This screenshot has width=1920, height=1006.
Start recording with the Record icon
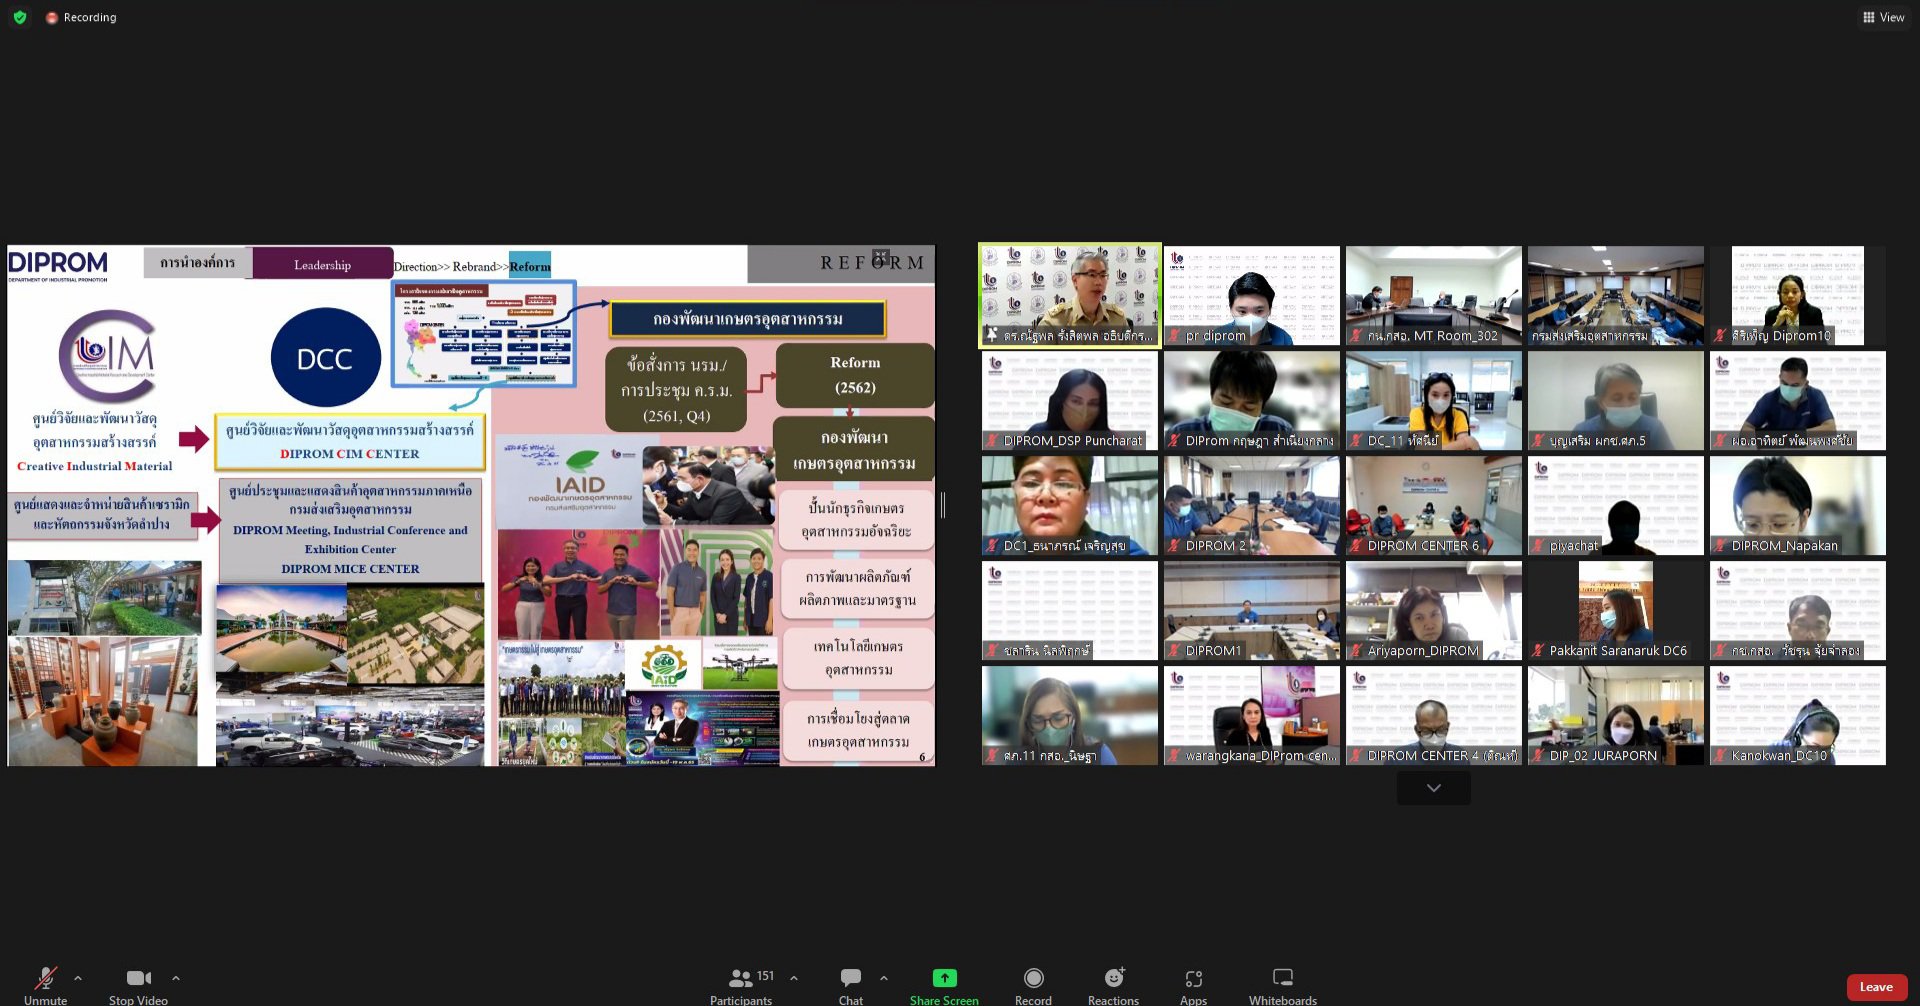pyautogui.click(x=1033, y=977)
